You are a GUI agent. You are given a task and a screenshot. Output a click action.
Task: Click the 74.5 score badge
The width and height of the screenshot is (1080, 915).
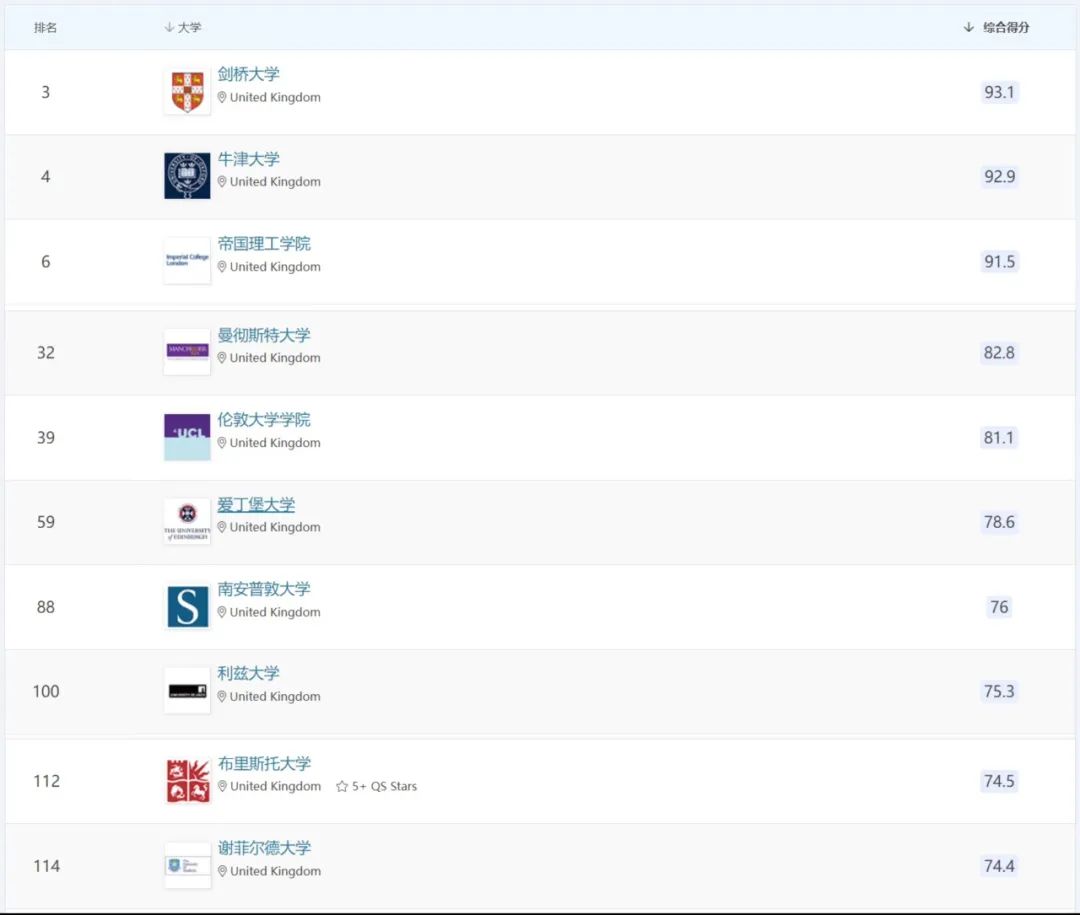[x=999, y=781]
